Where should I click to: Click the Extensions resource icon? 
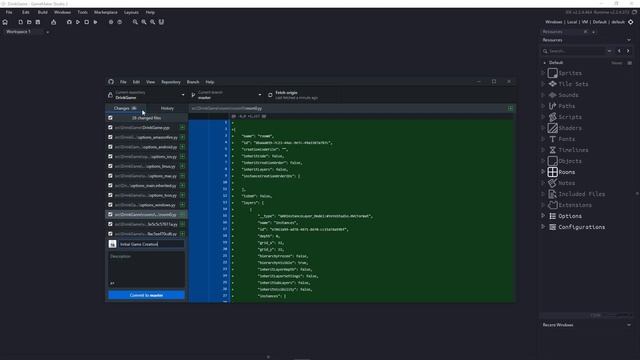pos(552,205)
